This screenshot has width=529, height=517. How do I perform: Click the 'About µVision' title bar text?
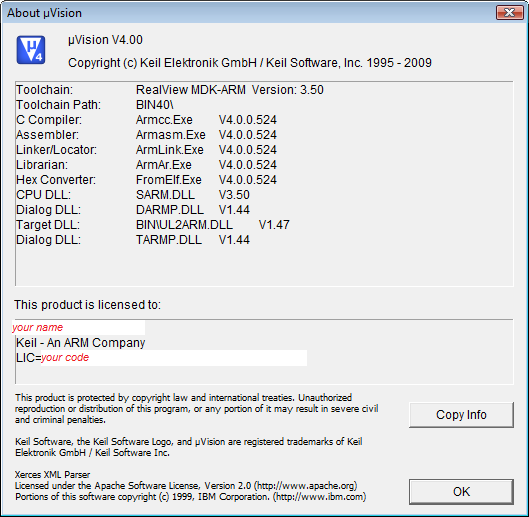[x=44, y=13]
